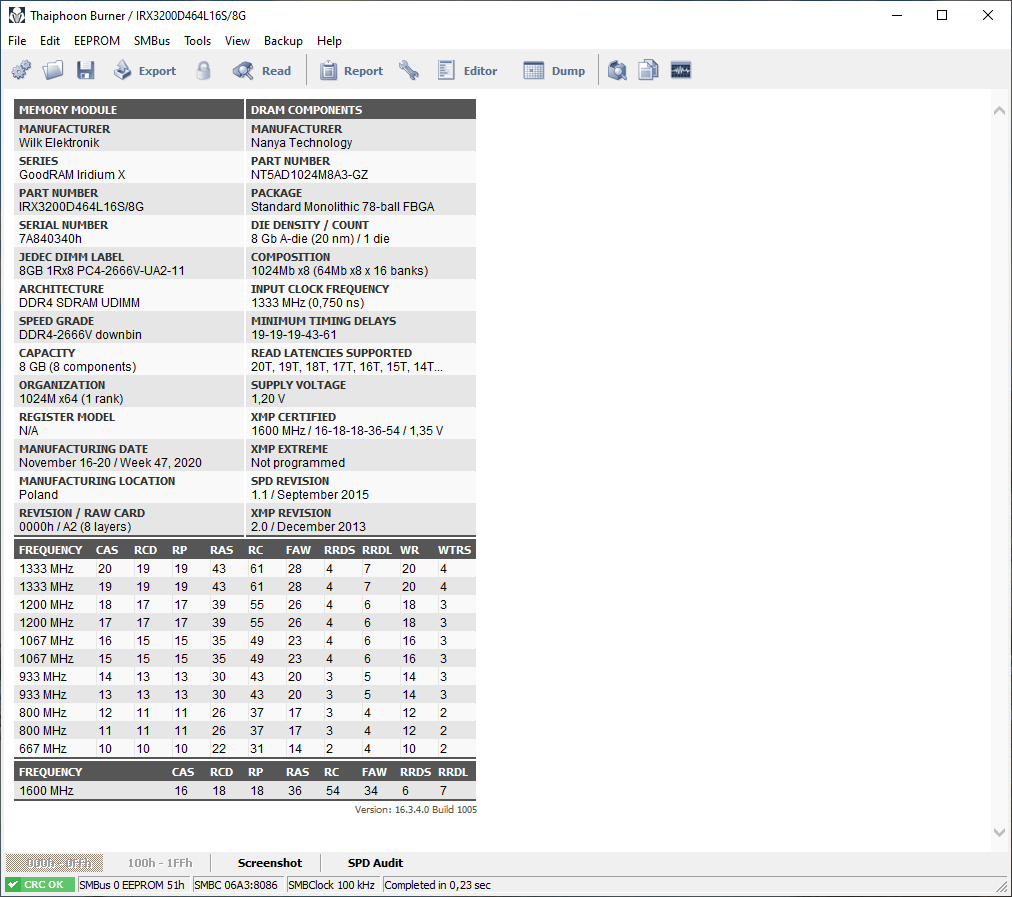Open the Help menu
1012x897 pixels.
click(x=329, y=41)
